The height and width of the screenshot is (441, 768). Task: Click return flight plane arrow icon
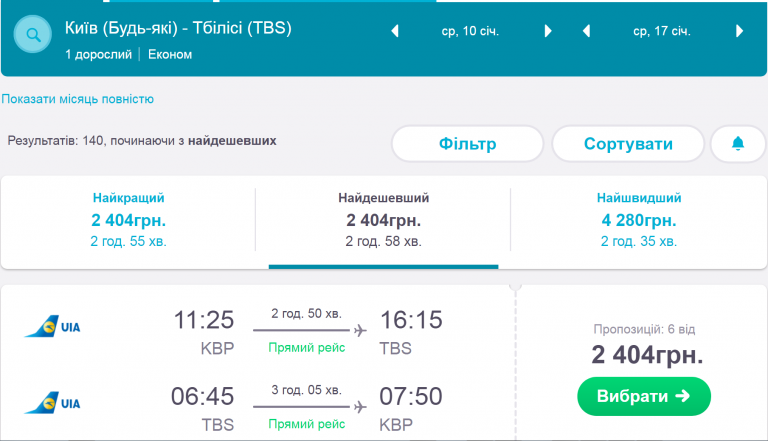click(x=360, y=406)
